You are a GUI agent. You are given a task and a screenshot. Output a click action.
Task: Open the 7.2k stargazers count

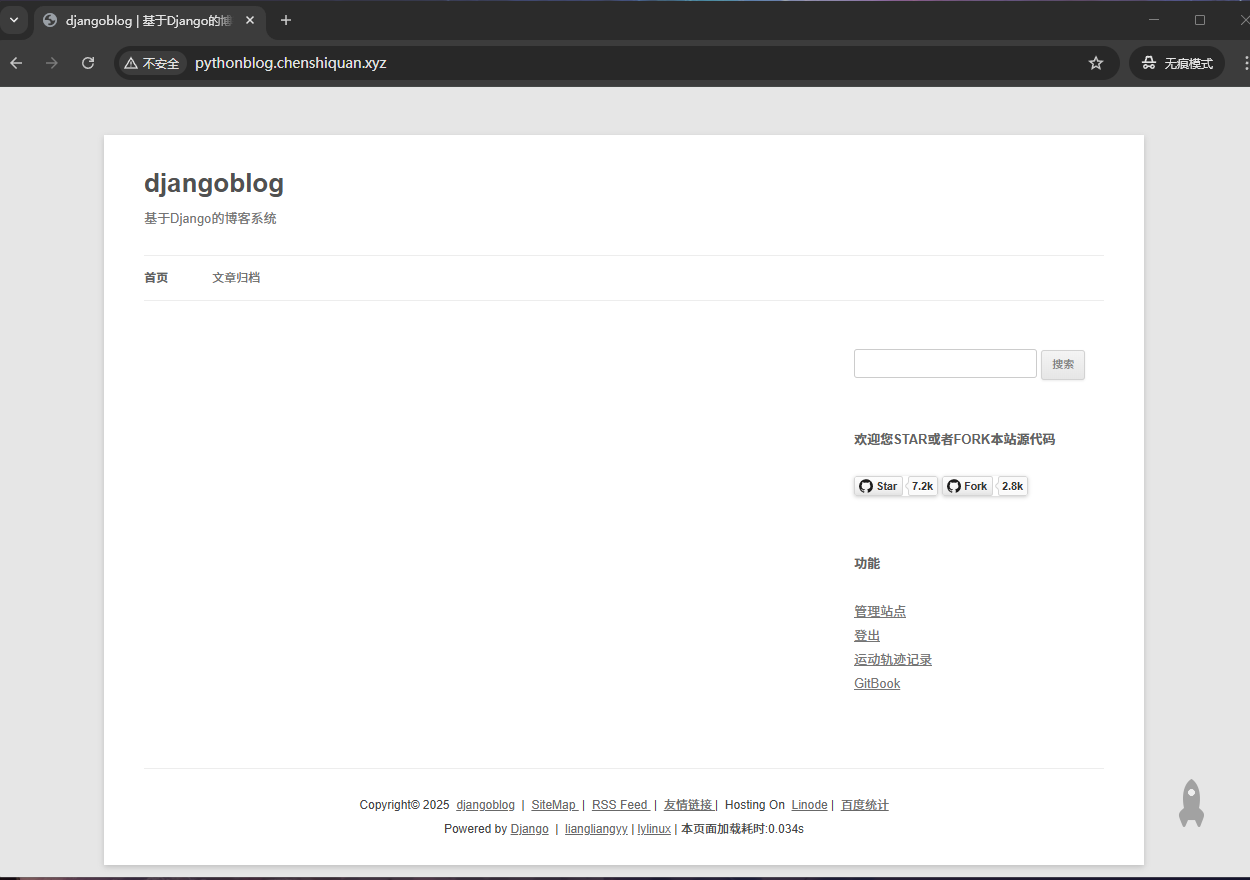[922, 486]
